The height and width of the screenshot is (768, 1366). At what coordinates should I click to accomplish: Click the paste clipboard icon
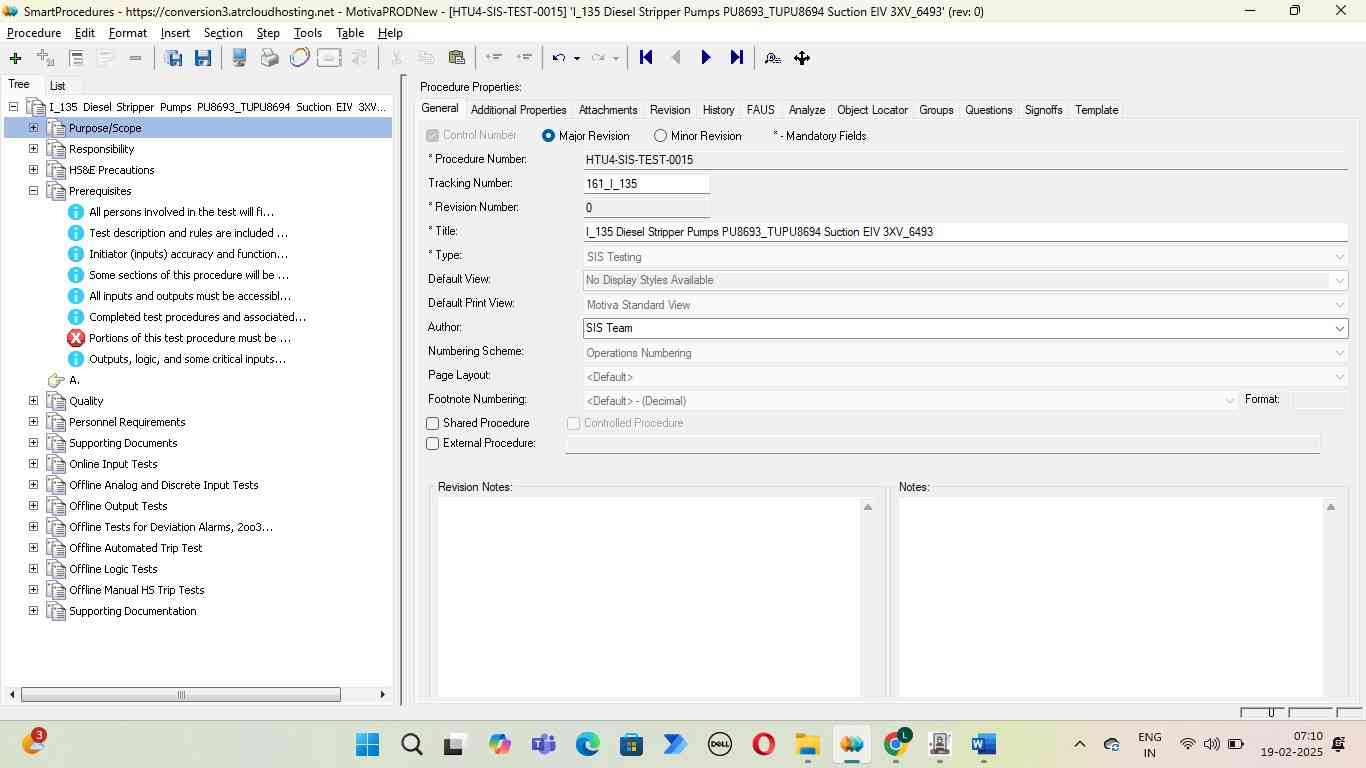(456, 58)
